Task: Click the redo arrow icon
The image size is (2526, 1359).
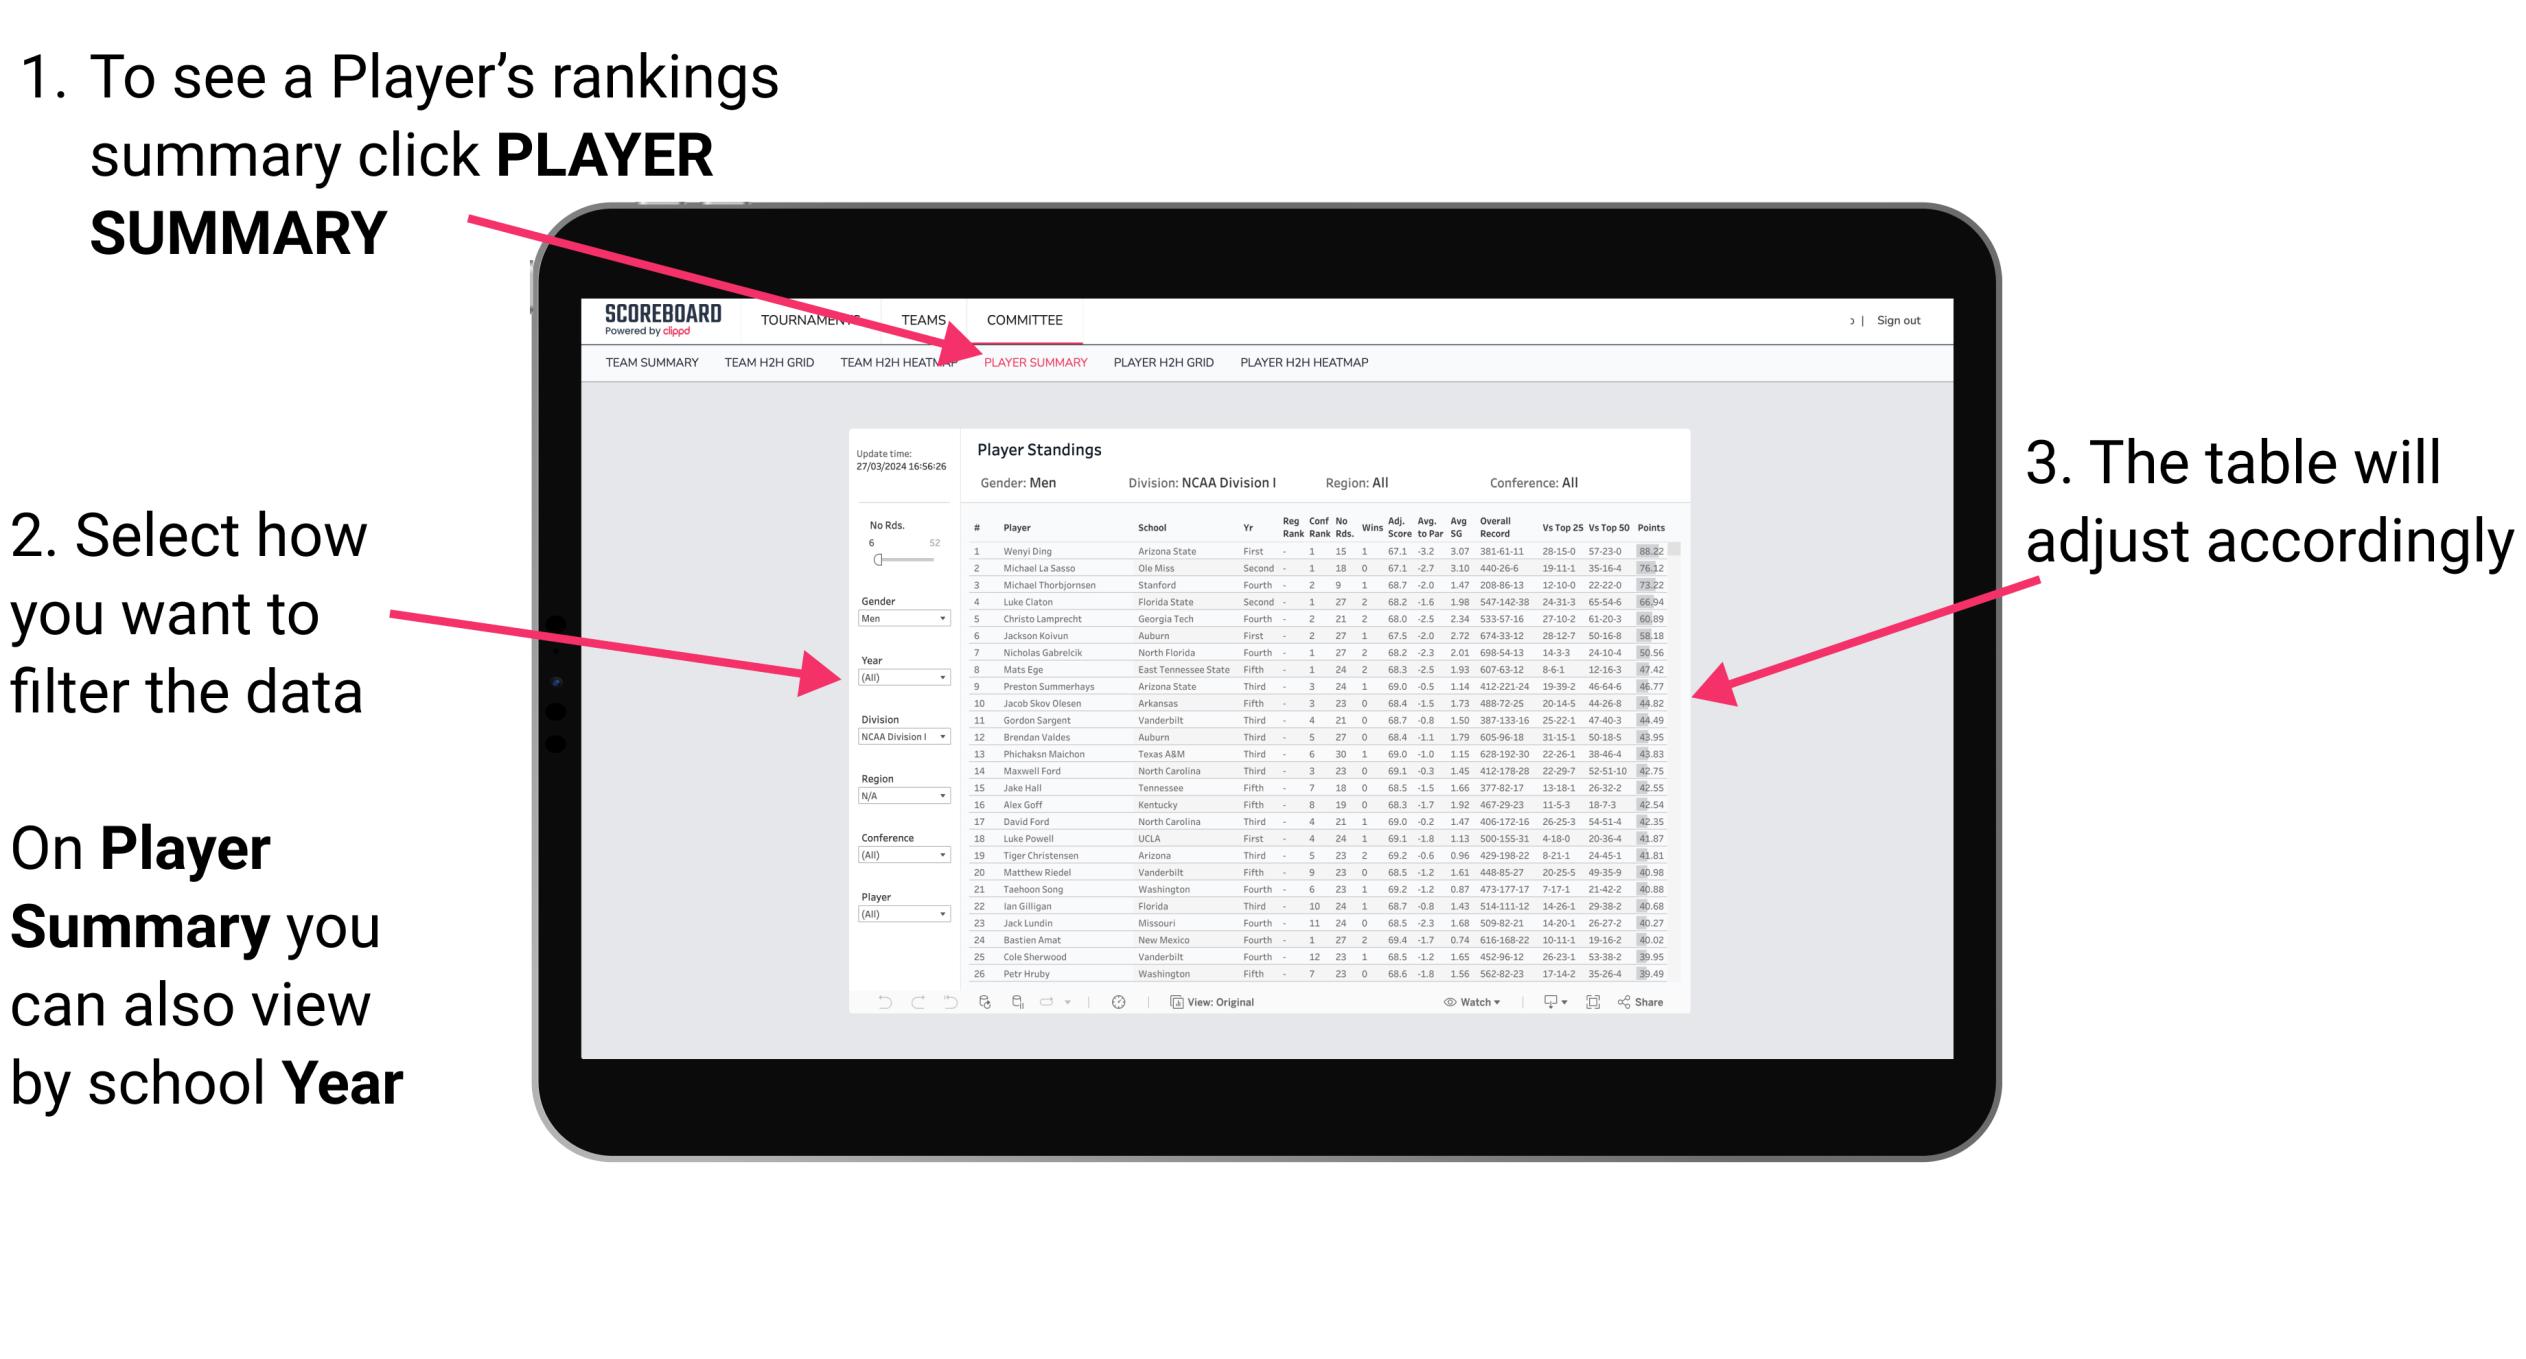Action: pyautogui.click(x=917, y=999)
